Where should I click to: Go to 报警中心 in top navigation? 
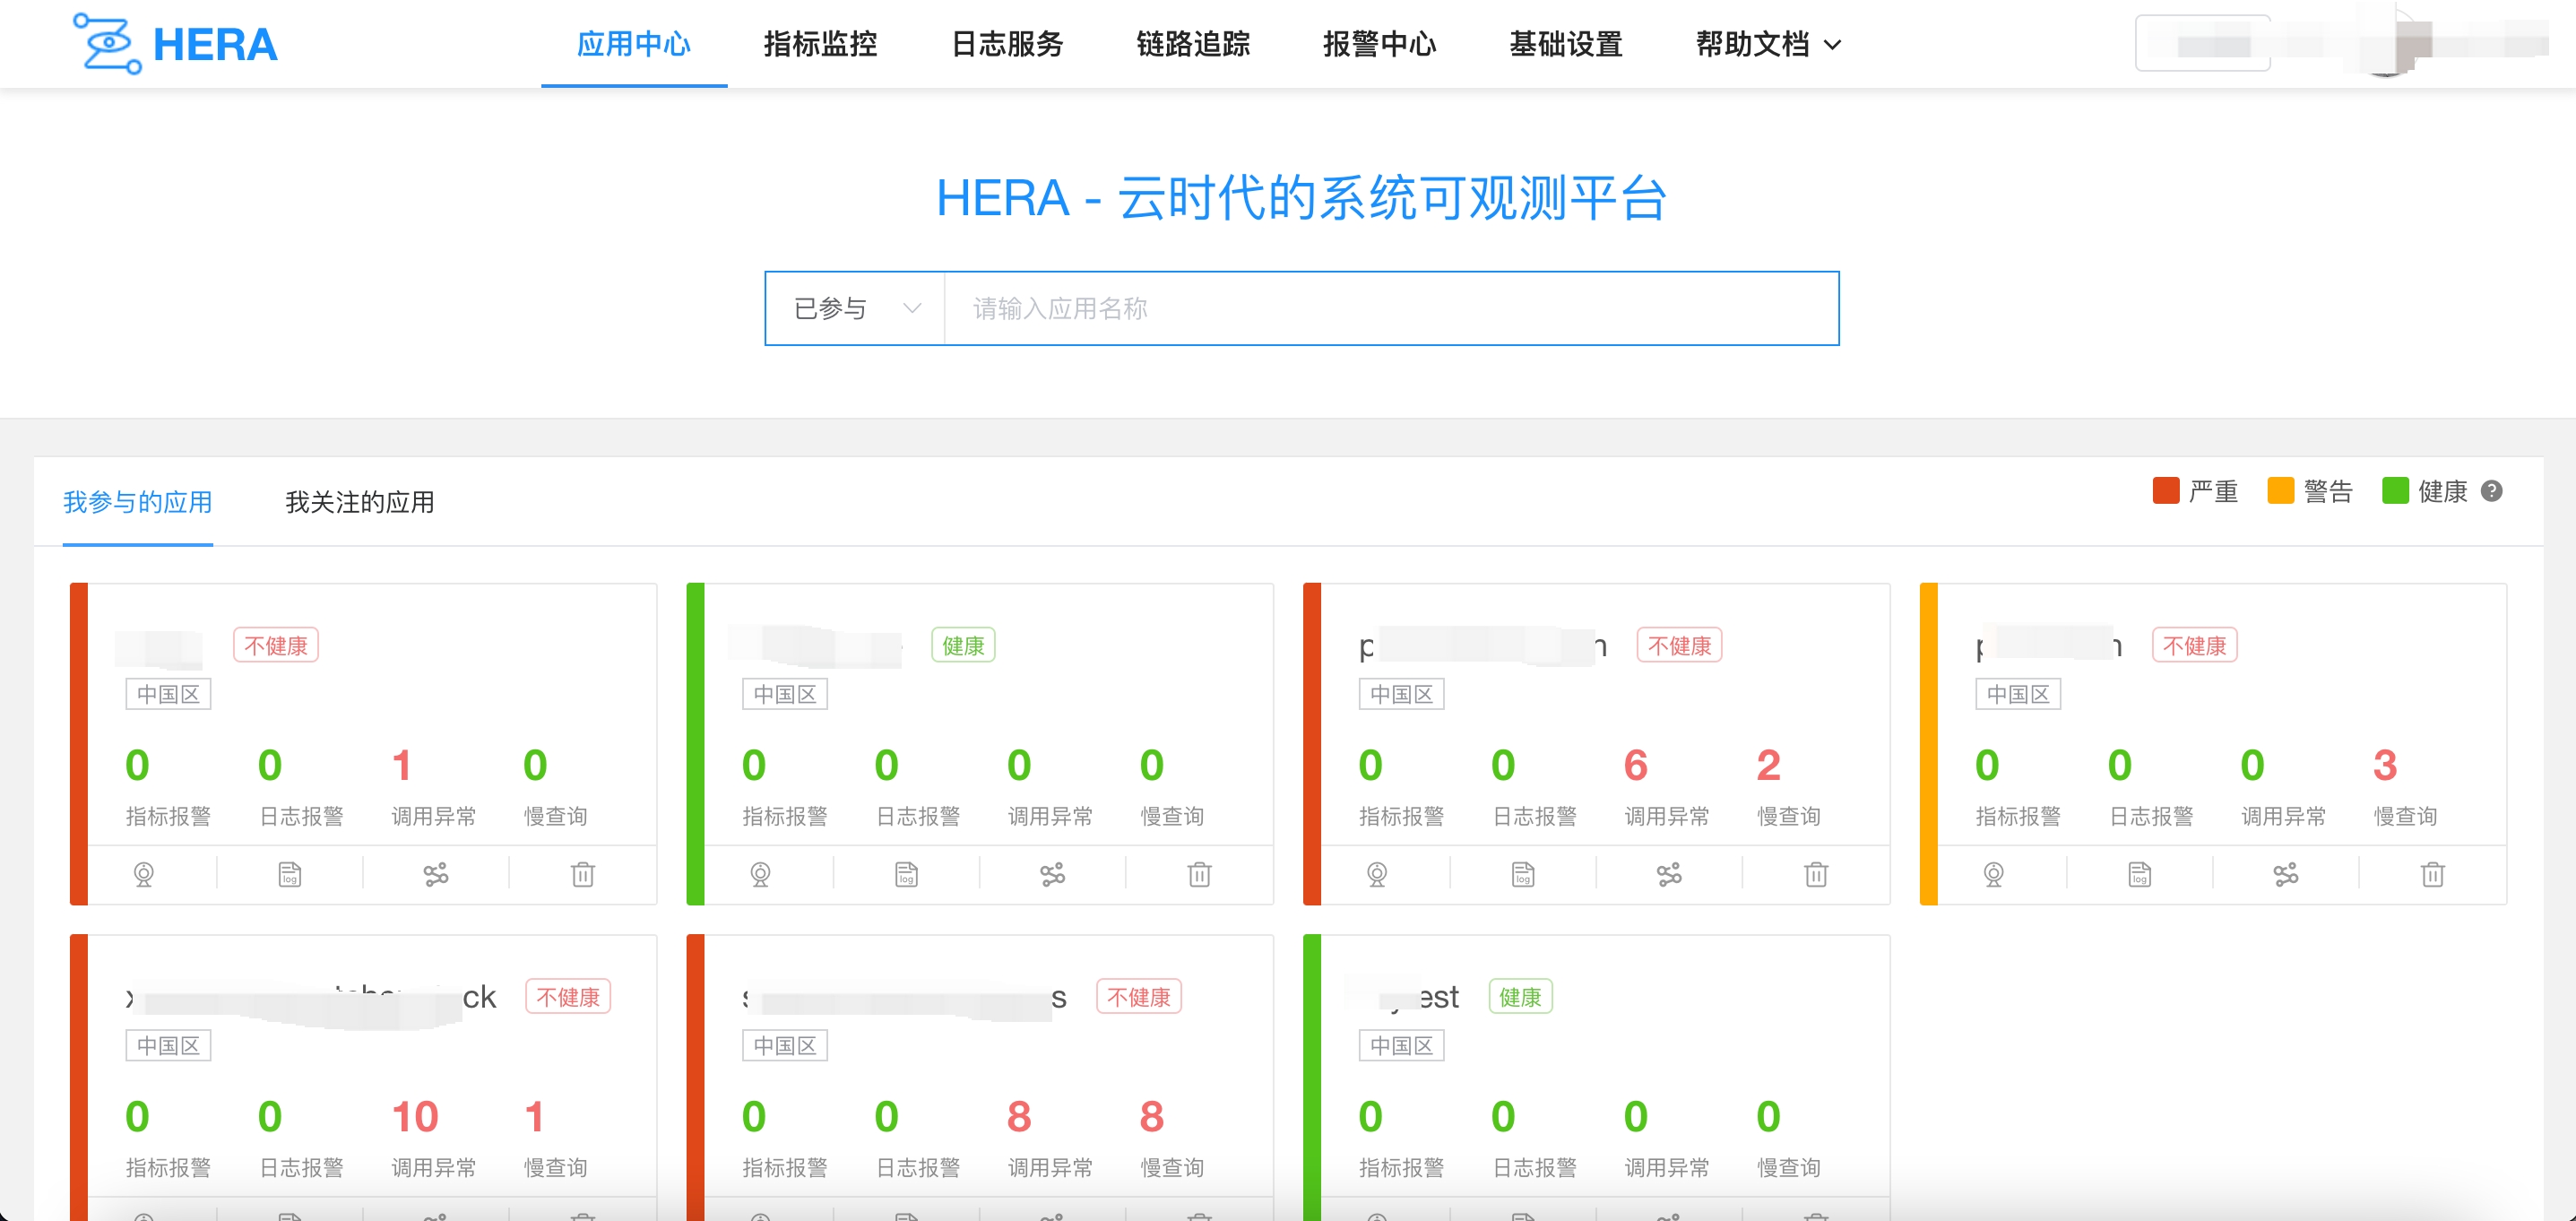pyautogui.click(x=1379, y=44)
